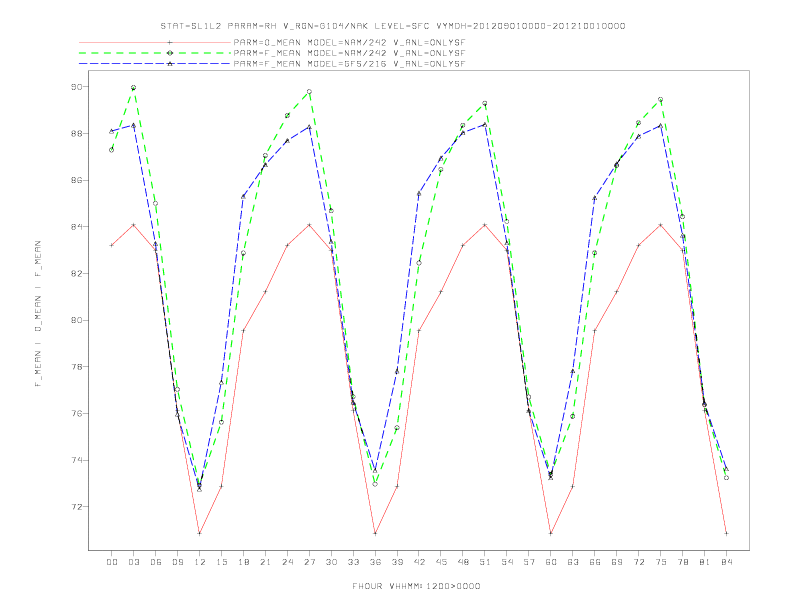The height and width of the screenshot is (612, 792).
Task: Click the x-axis label FHOUR VHHMM: 1200>0000
Action: pos(416,586)
